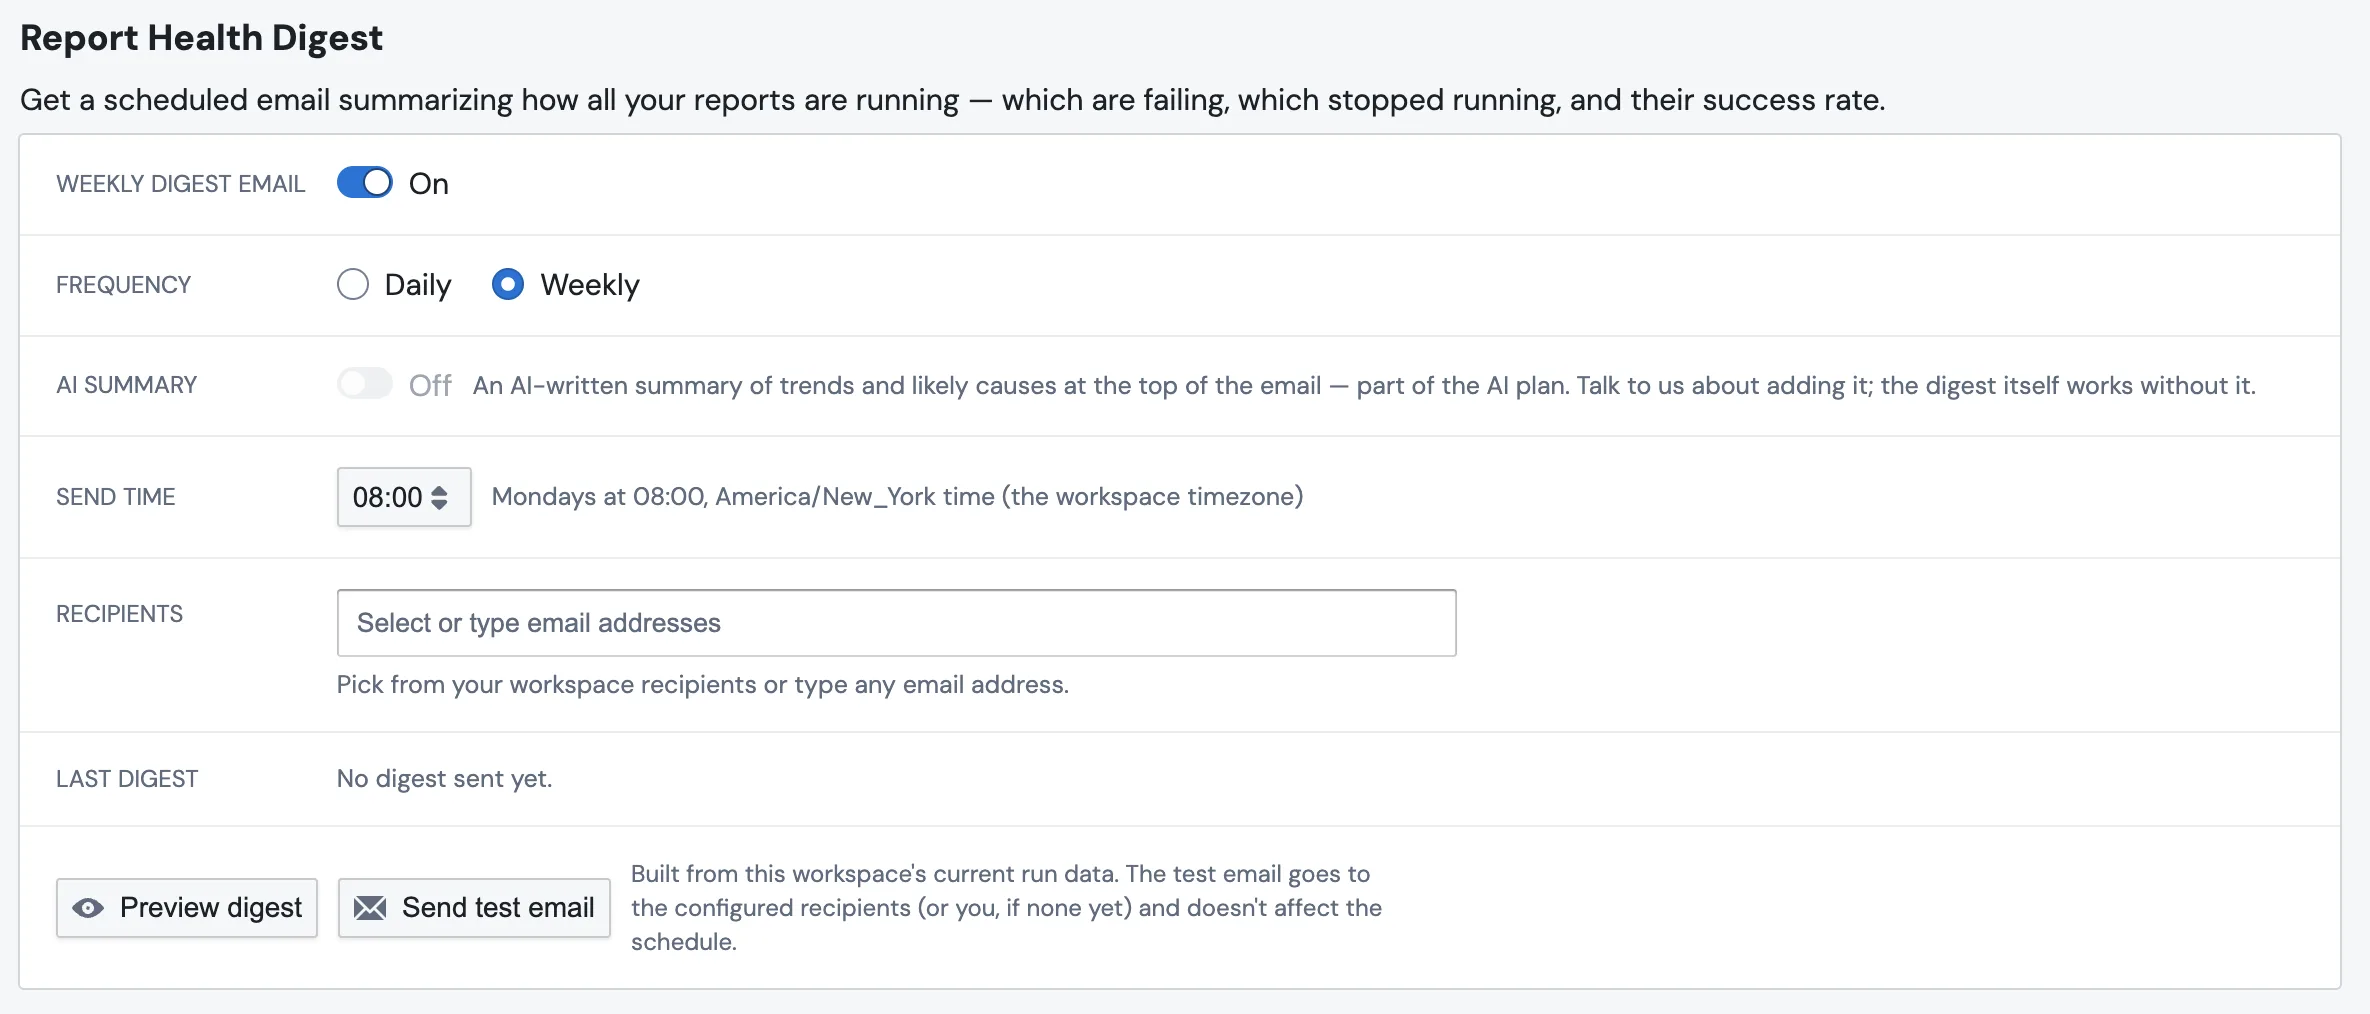Click the 'Get a scheduled email summarizing' description
This screenshot has width=2370, height=1014.
tap(952, 100)
